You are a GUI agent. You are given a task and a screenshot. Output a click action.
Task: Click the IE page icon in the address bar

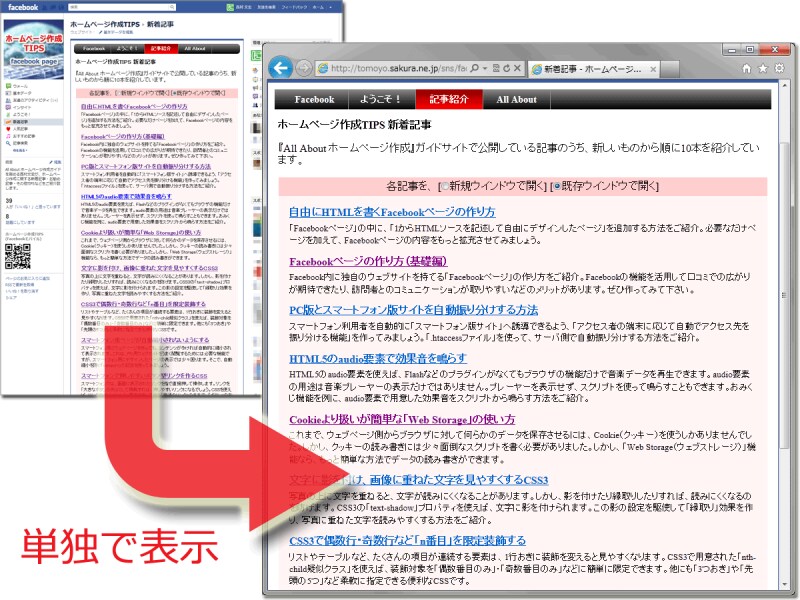(x=322, y=68)
